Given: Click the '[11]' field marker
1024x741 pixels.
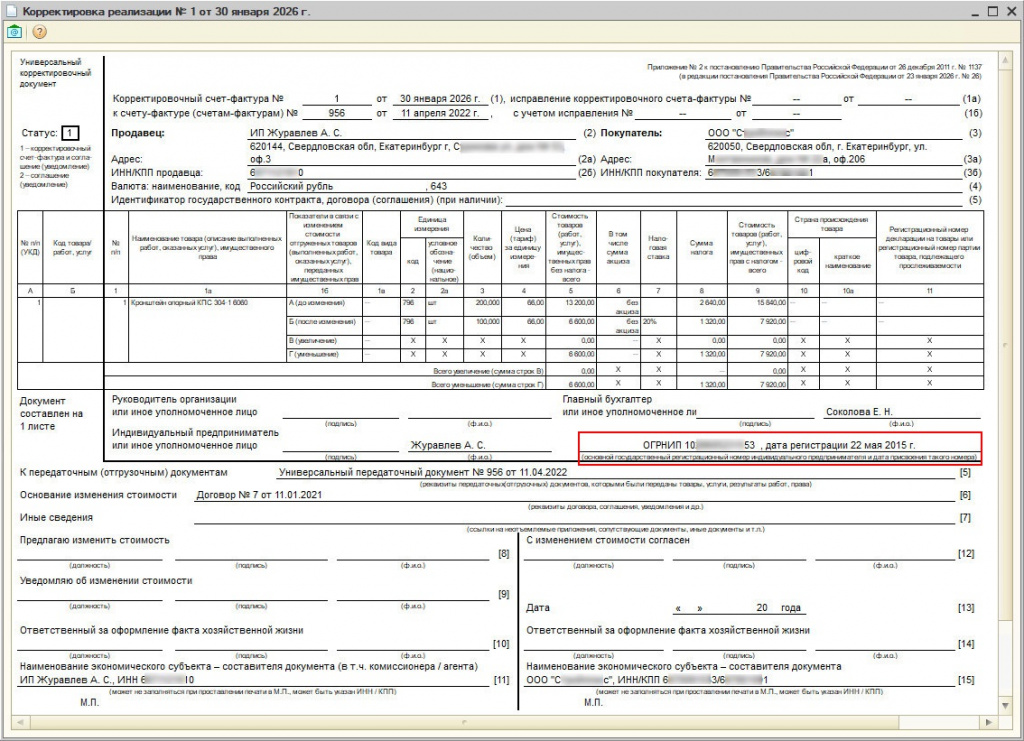Looking at the screenshot, I should (x=502, y=680).
